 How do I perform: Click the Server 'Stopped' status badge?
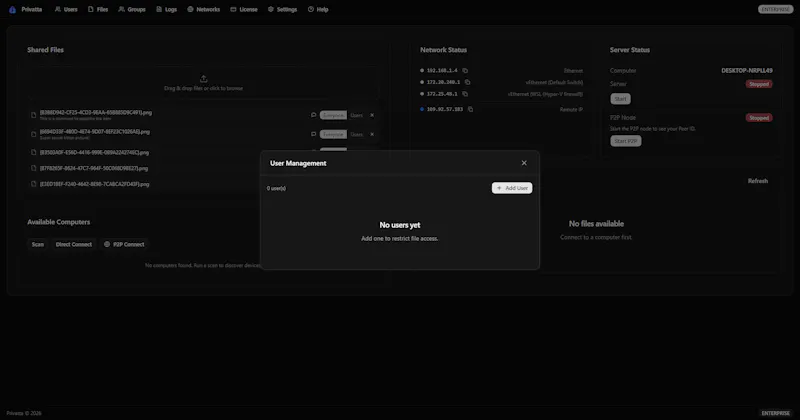click(759, 84)
